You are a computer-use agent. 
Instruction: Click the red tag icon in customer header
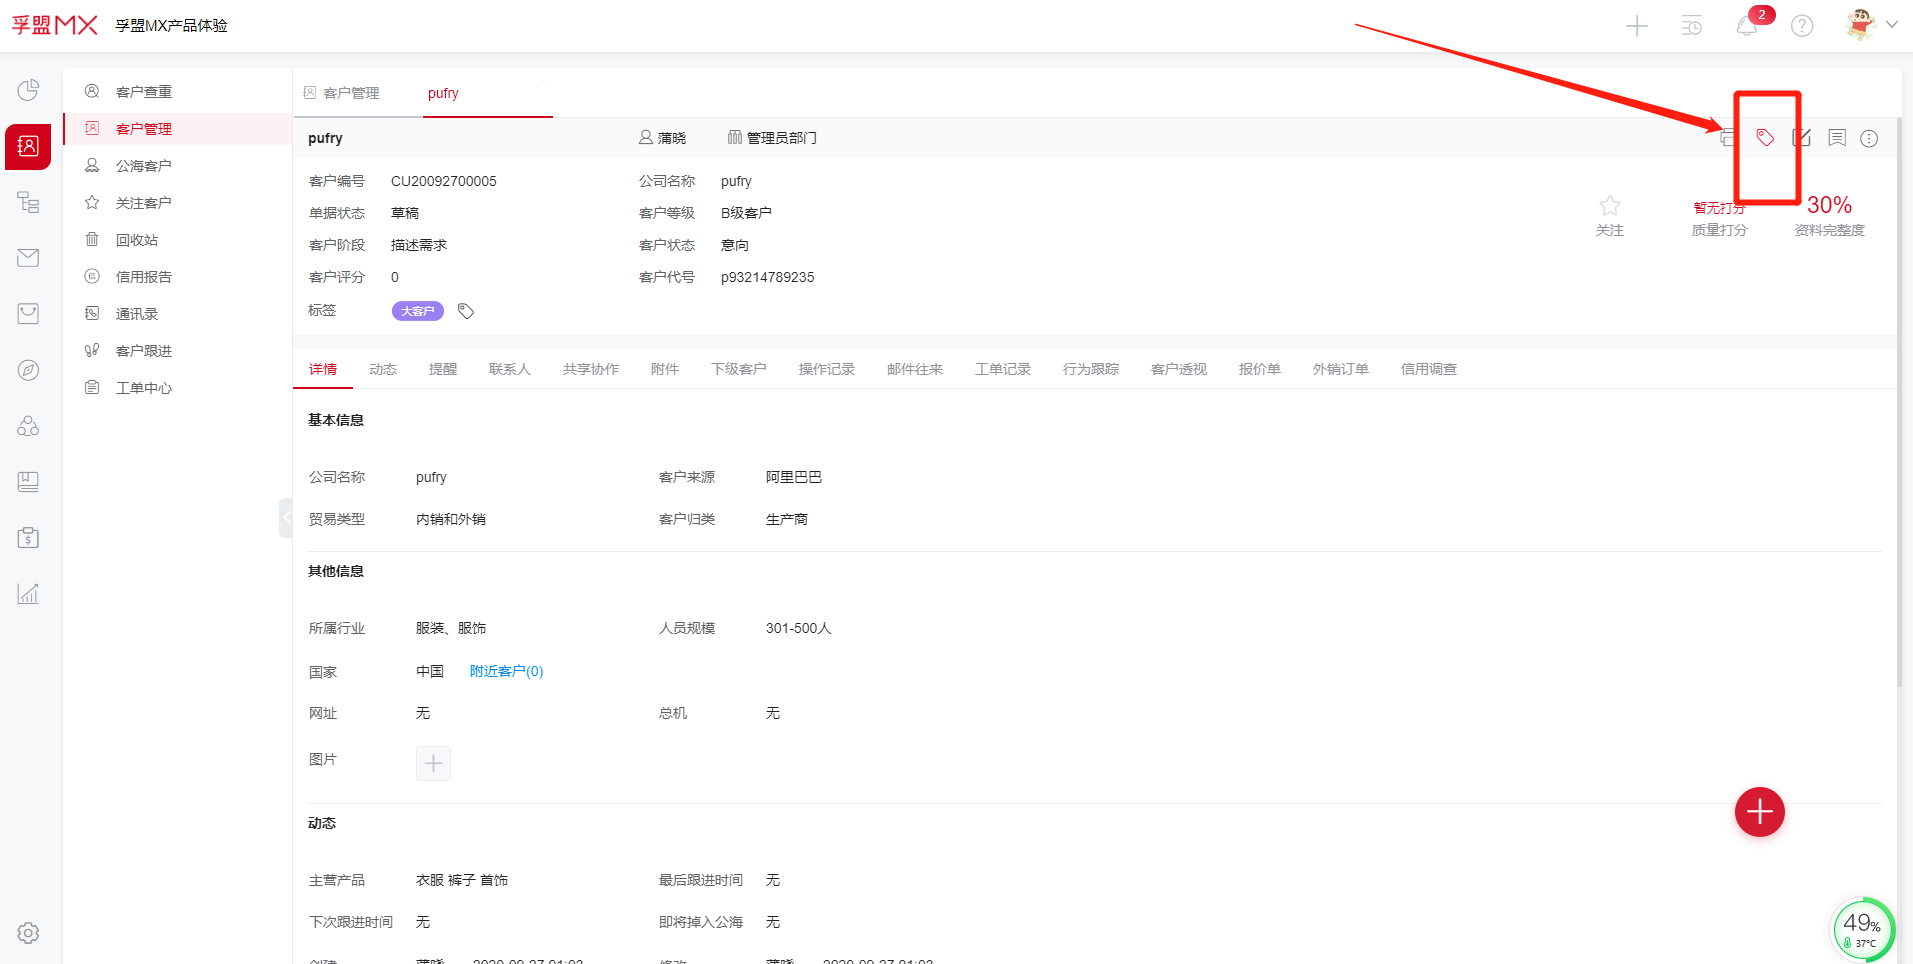point(1765,138)
